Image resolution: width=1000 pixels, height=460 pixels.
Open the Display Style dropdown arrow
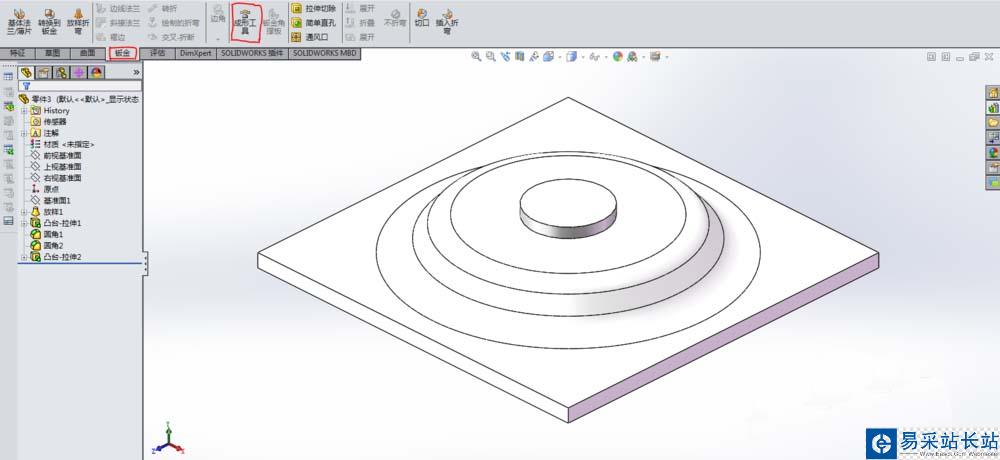coord(582,57)
